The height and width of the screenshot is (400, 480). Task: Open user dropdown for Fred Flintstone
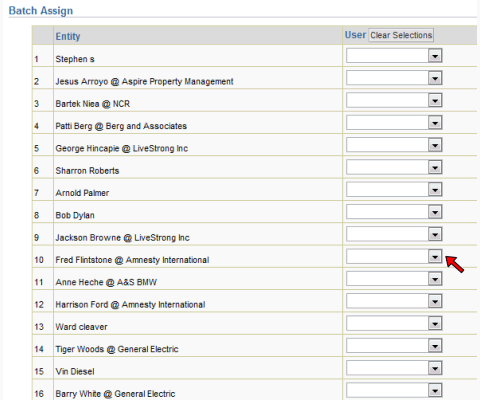pos(394,257)
